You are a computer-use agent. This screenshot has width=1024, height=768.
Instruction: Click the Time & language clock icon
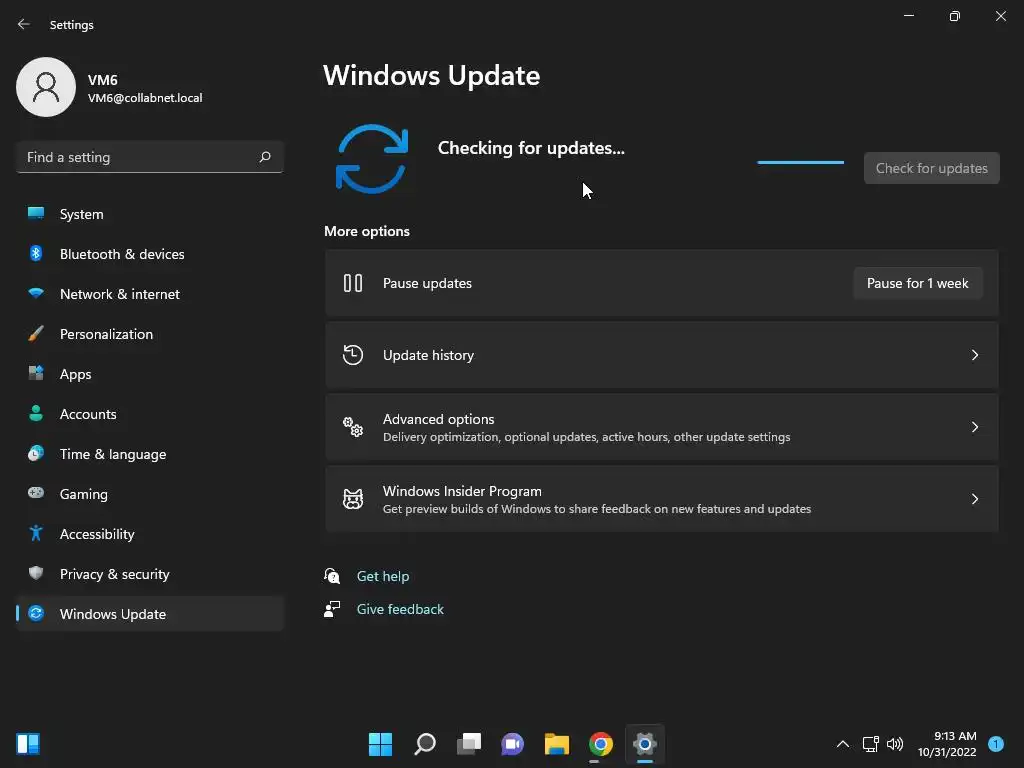tap(36, 453)
